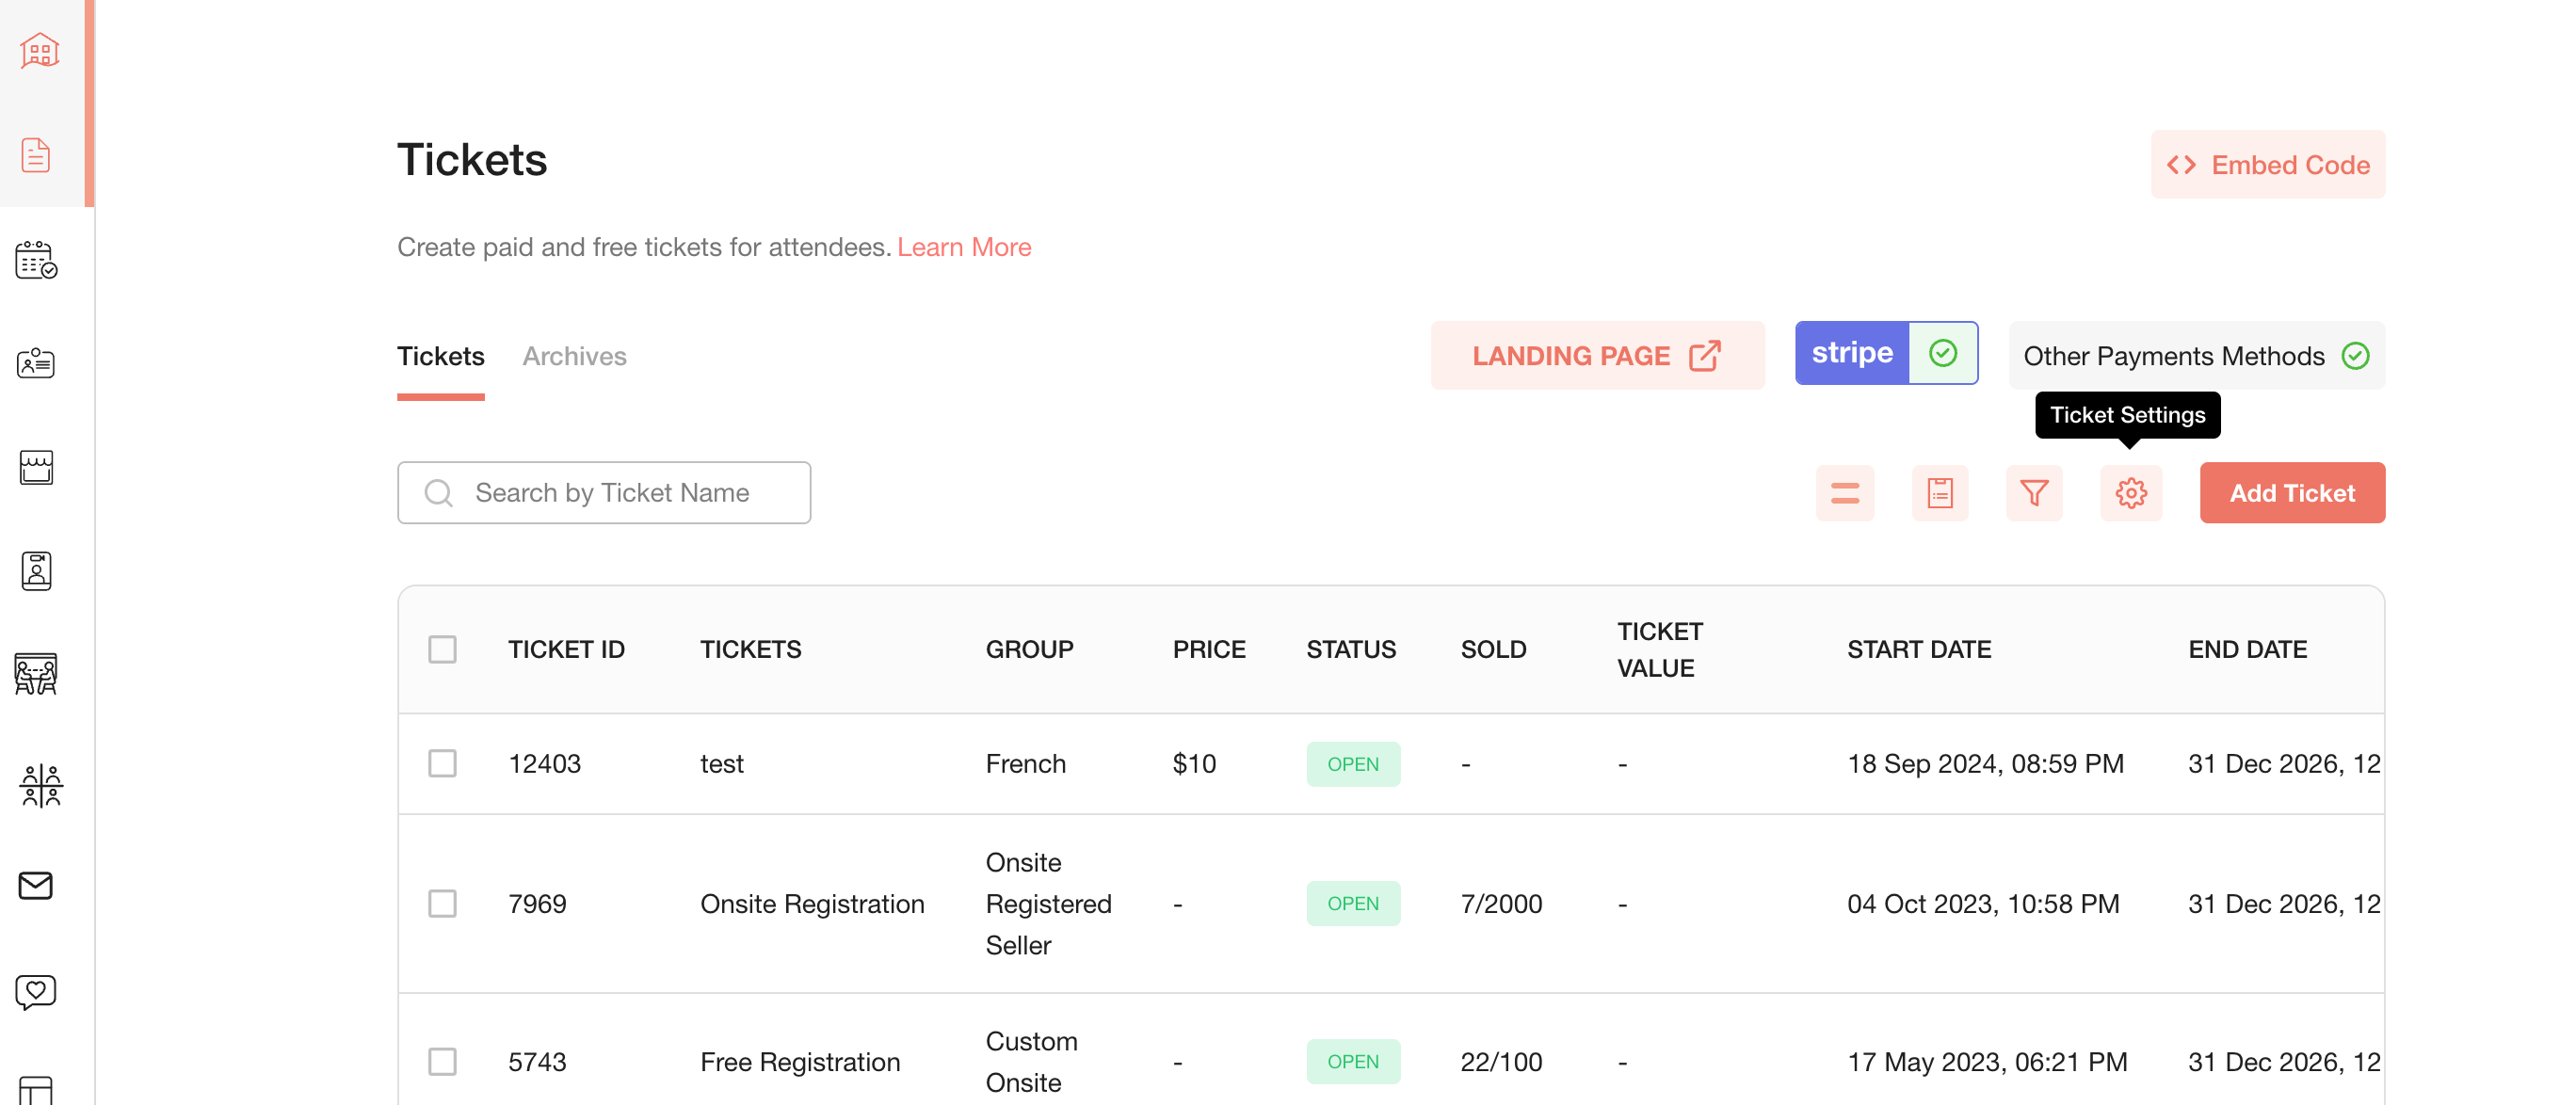Click the Add Ticket button

(x=2292, y=493)
